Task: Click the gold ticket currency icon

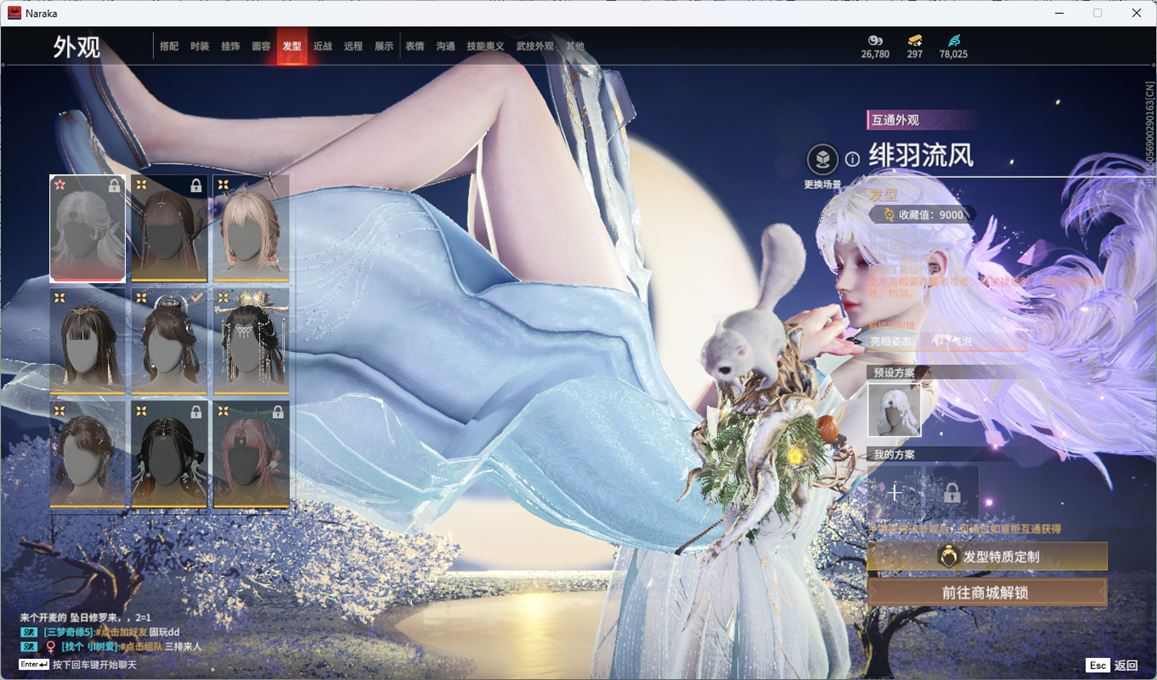Action: [x=914, y=40]
